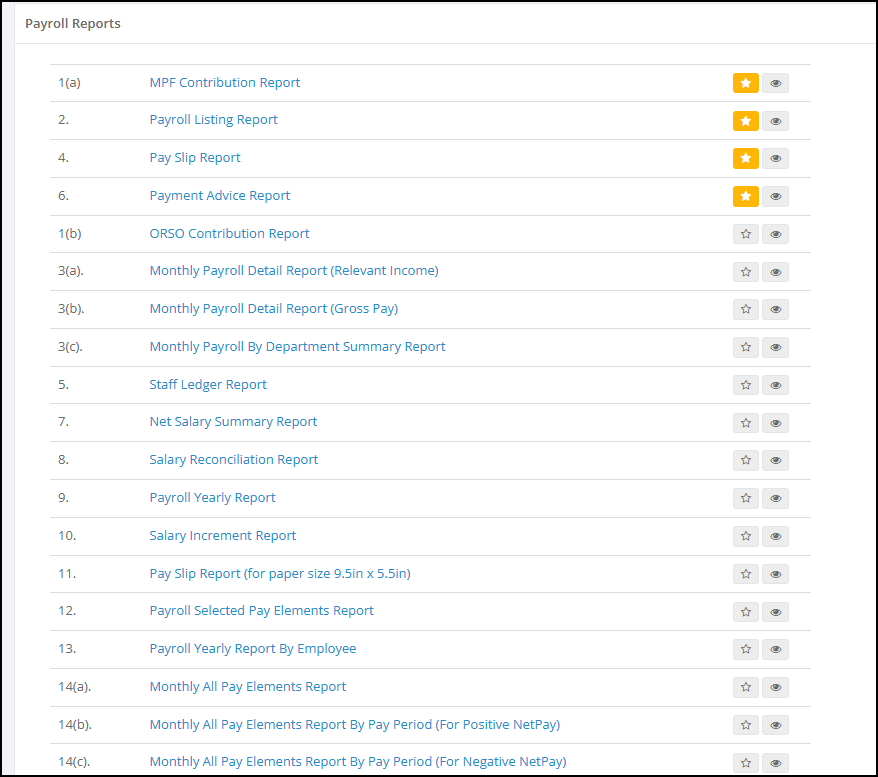The width and height of the screenshot is (878, 777).
Task: Open Monthly Payroll By Department Summary Report
Action: [297, 347]
